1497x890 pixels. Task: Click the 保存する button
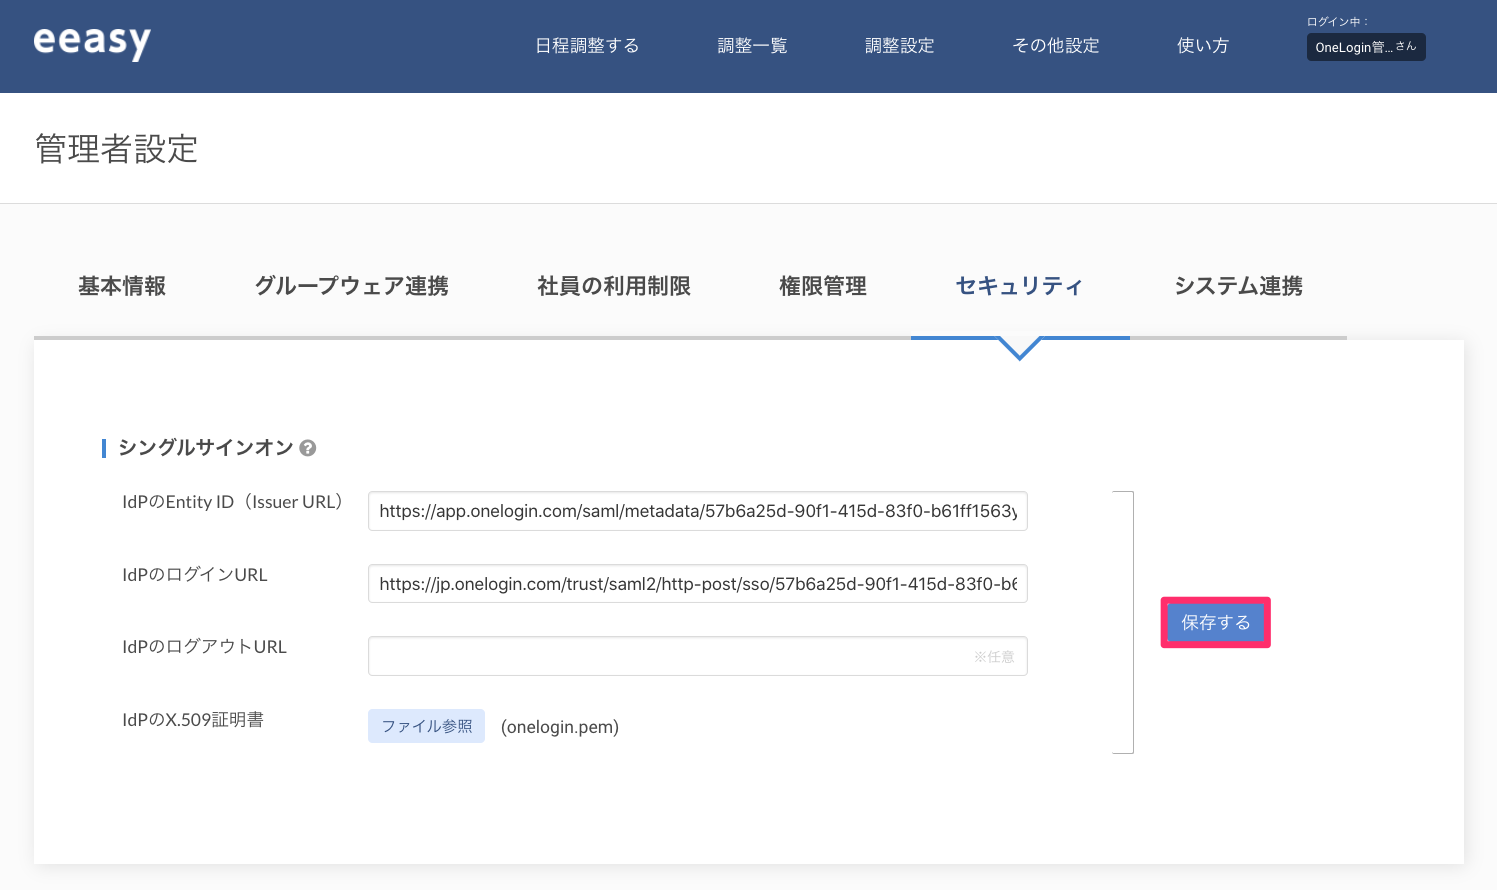click(1215, 623)
